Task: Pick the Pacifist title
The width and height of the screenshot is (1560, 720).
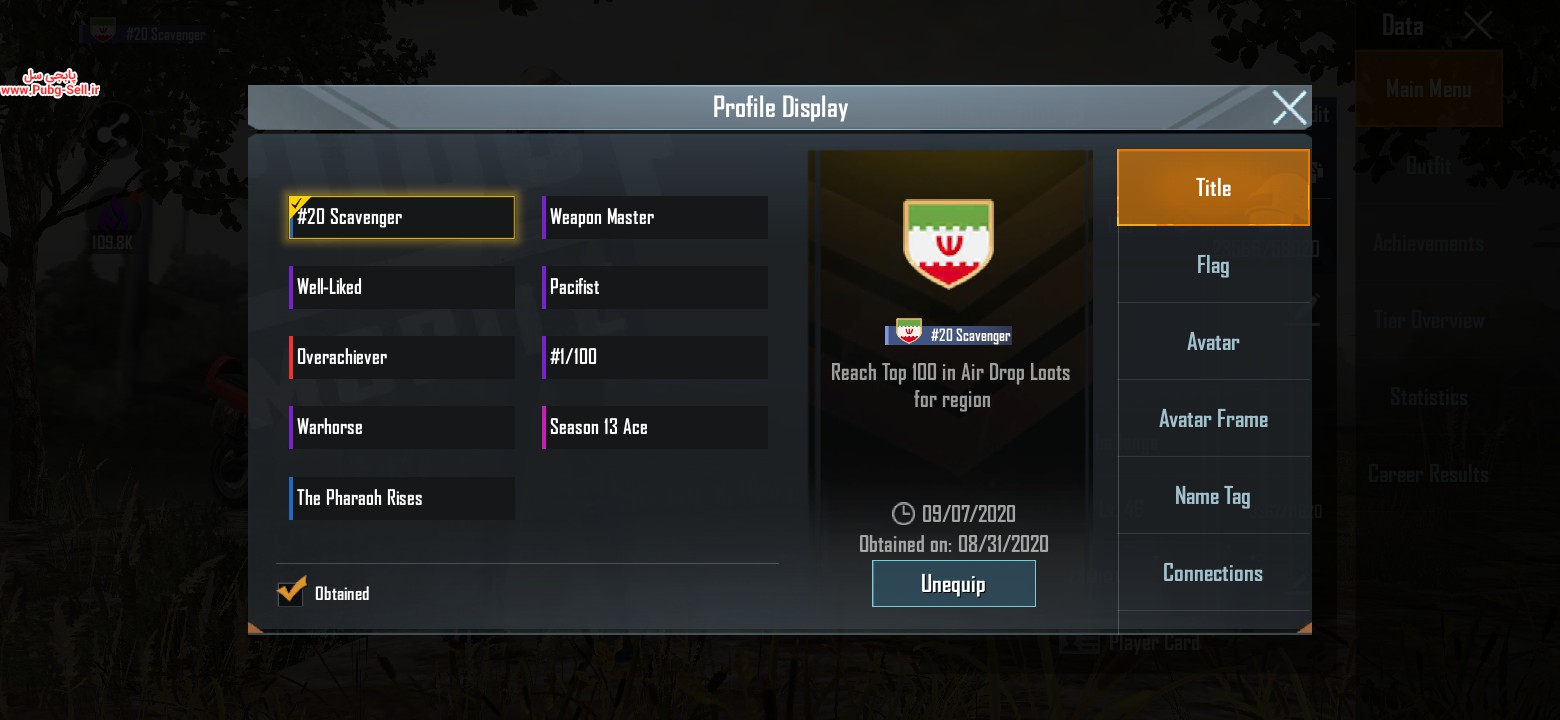Action: [x=655, y=287]
